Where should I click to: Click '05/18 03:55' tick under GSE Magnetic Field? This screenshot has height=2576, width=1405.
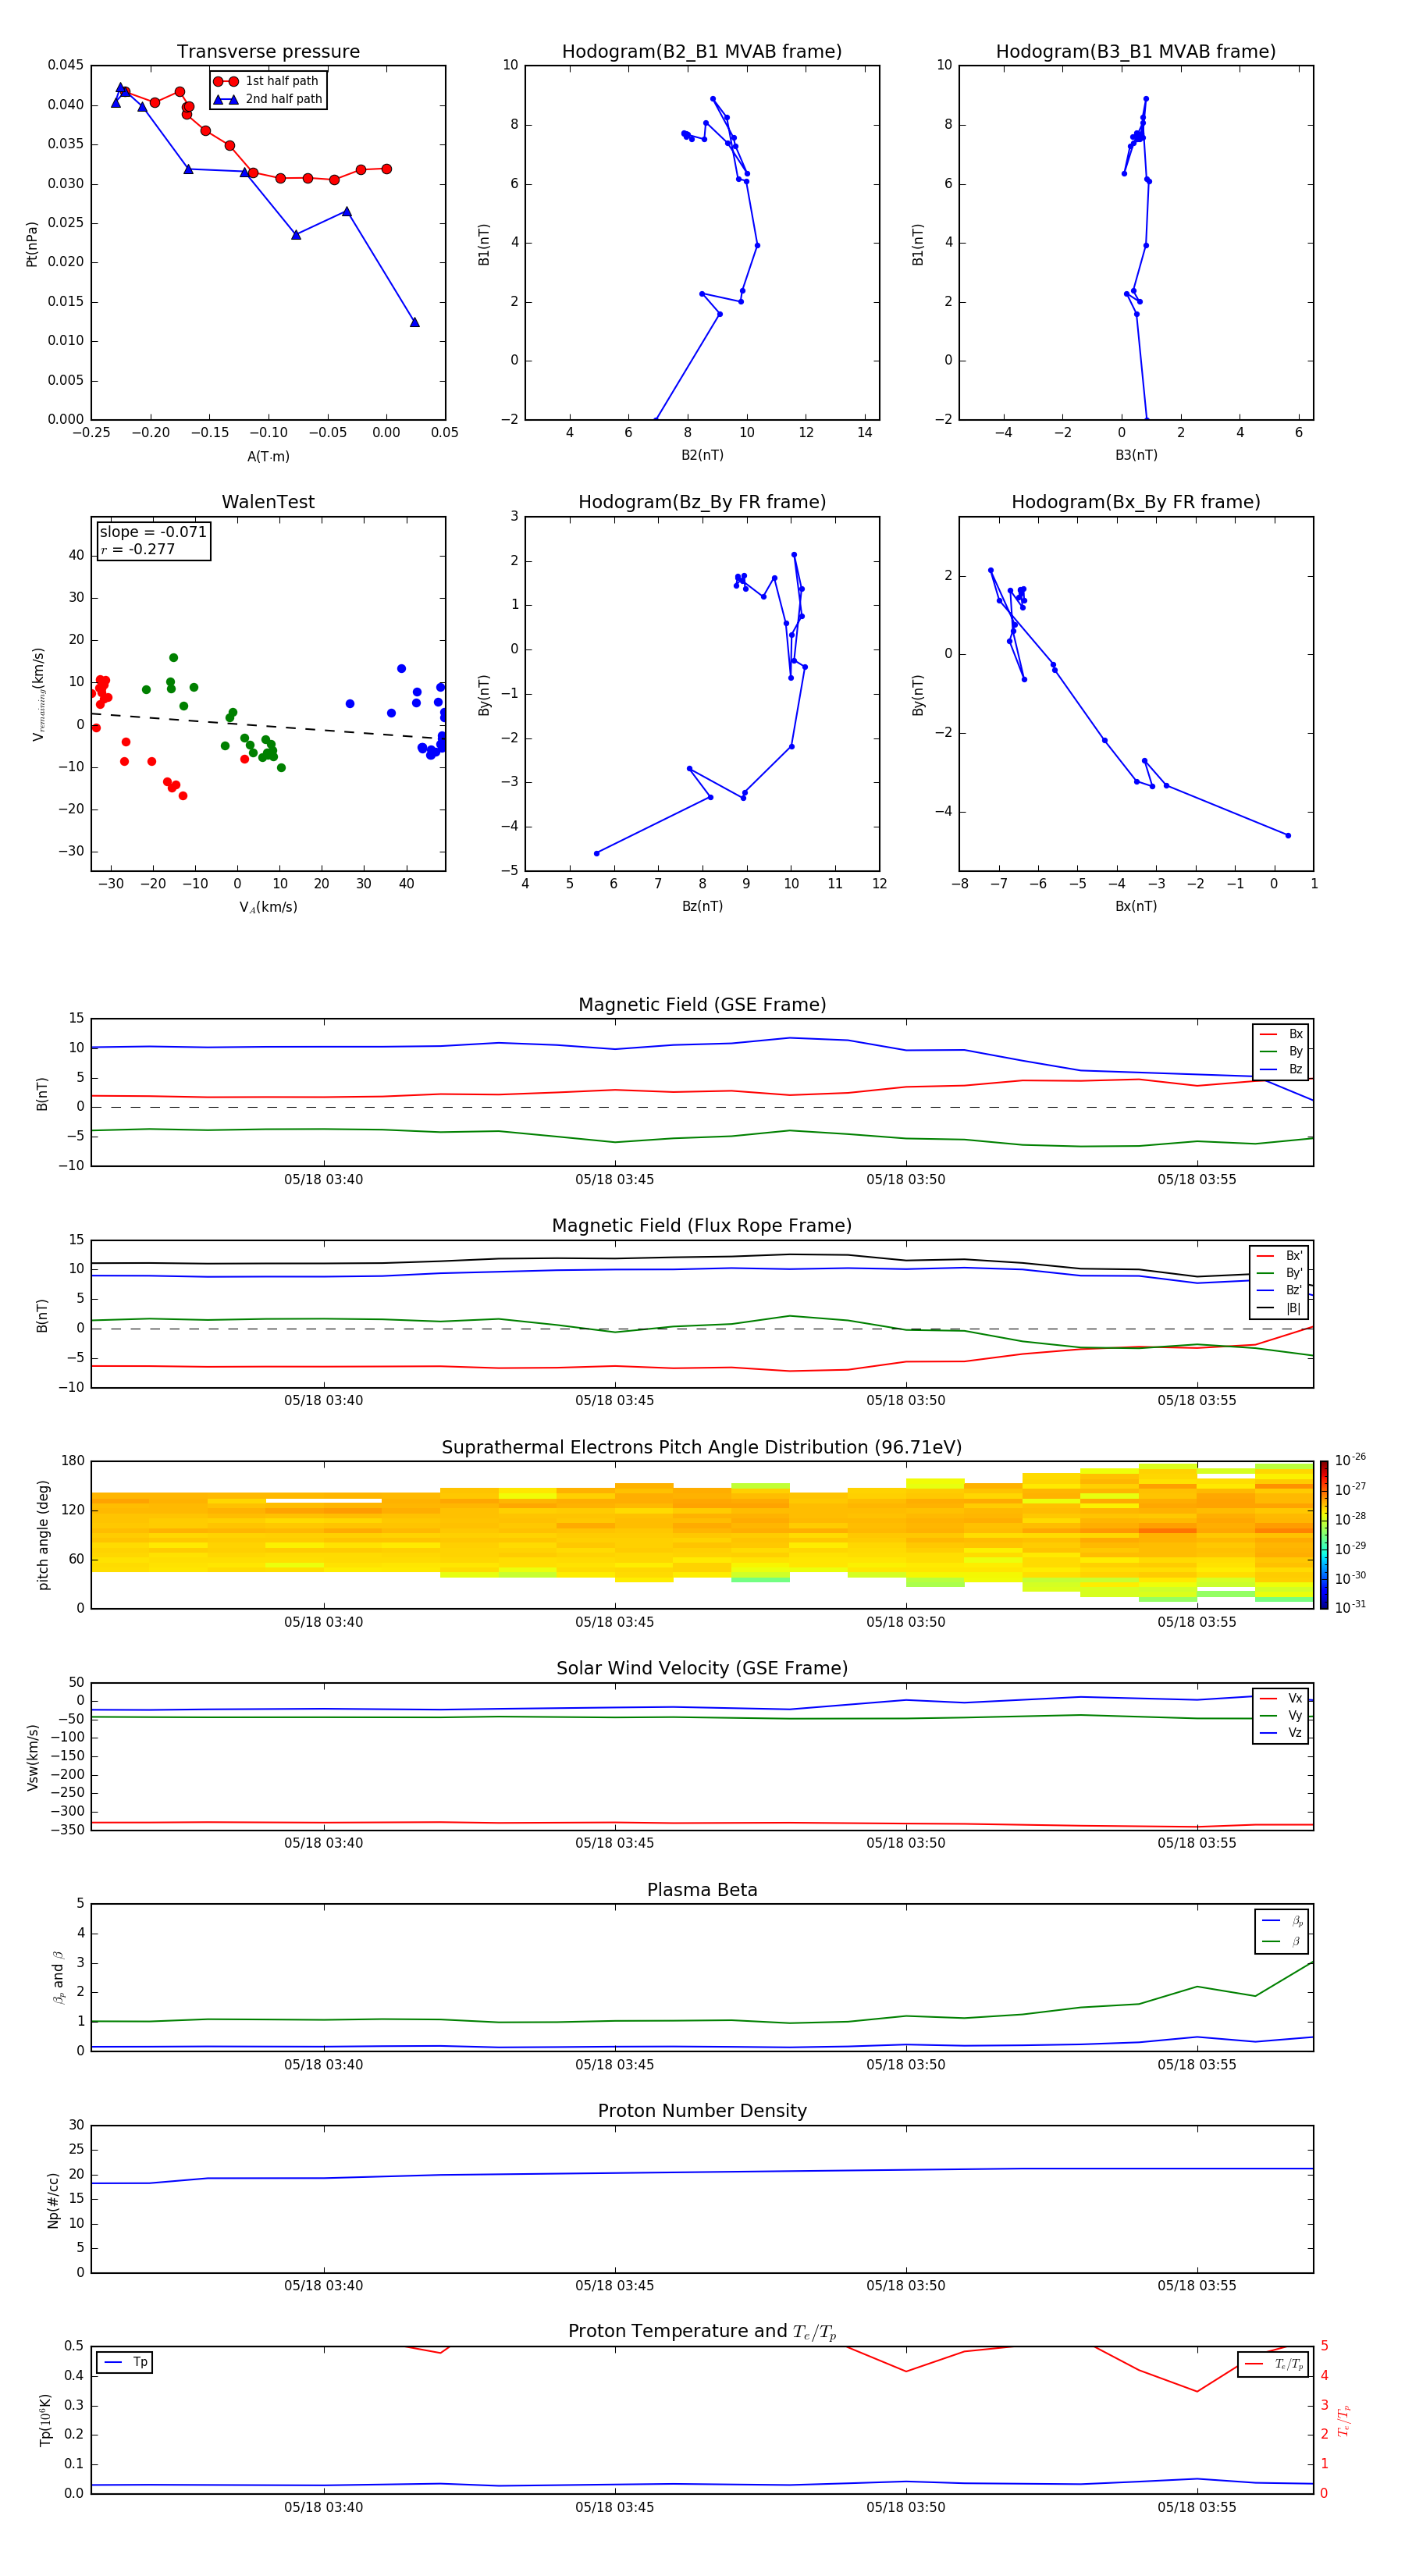click(1197, 1180)
